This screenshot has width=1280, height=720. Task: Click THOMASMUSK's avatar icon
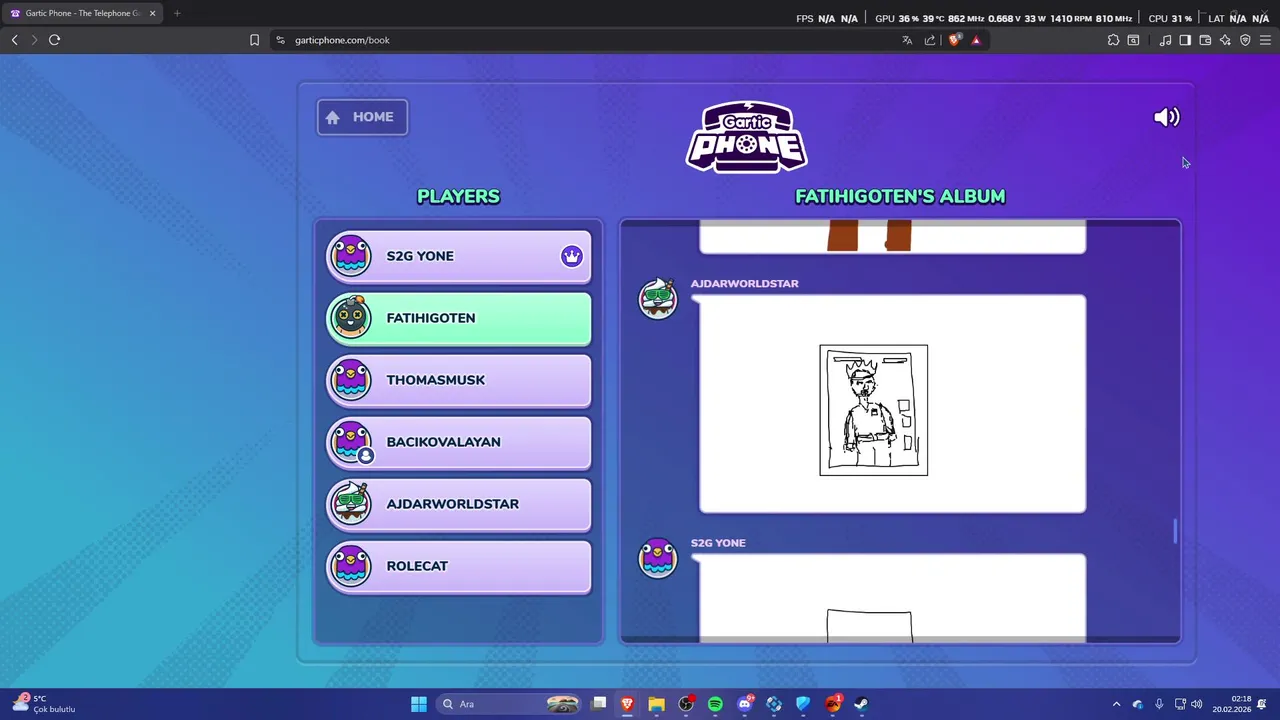click(x=351, y=380)
